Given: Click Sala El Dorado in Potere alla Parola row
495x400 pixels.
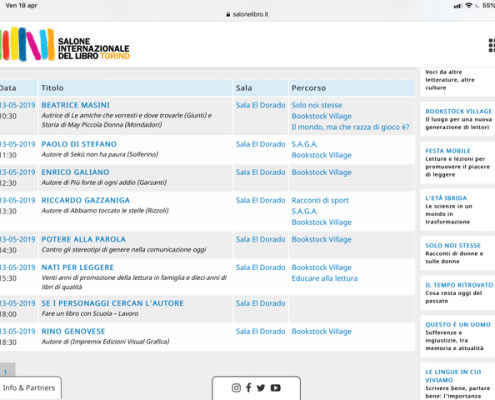Looking at the screenshot, I should coord(260,239).
